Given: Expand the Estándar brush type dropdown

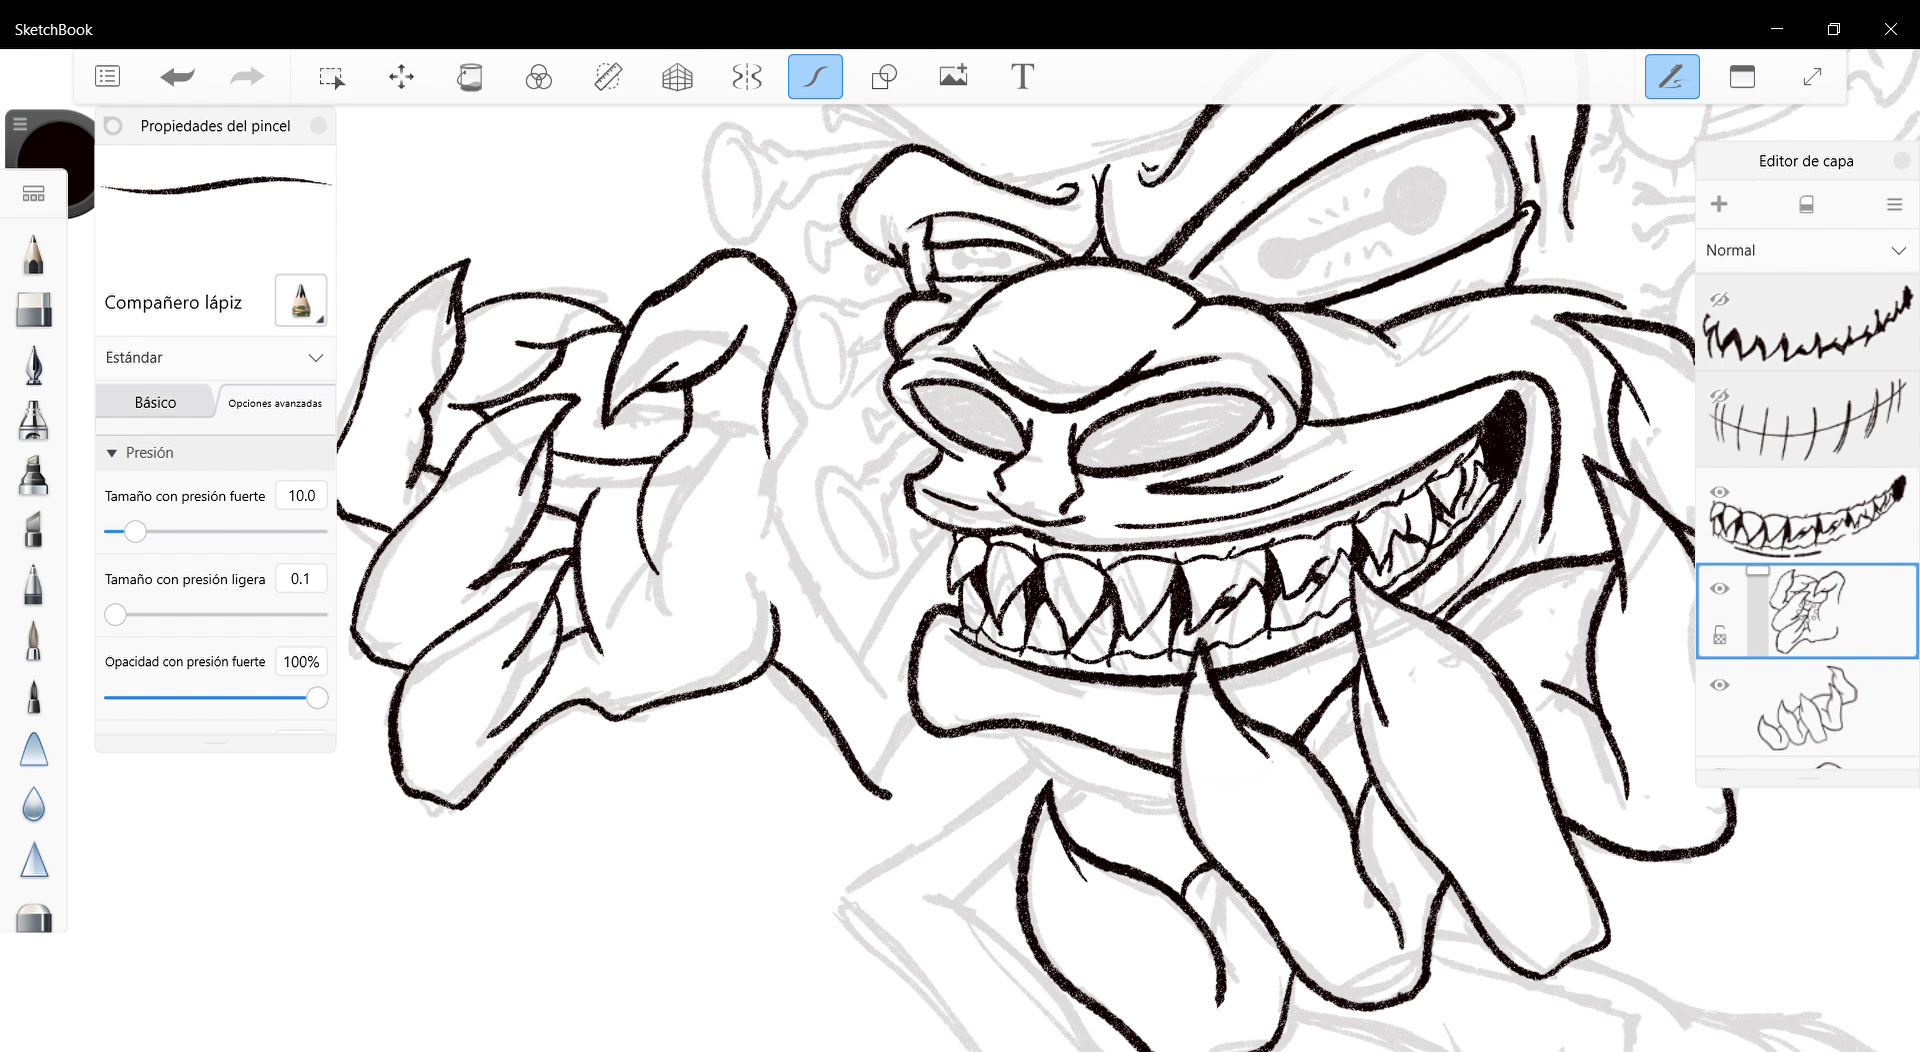Looking at the screenshot, I should pos(215,357).
